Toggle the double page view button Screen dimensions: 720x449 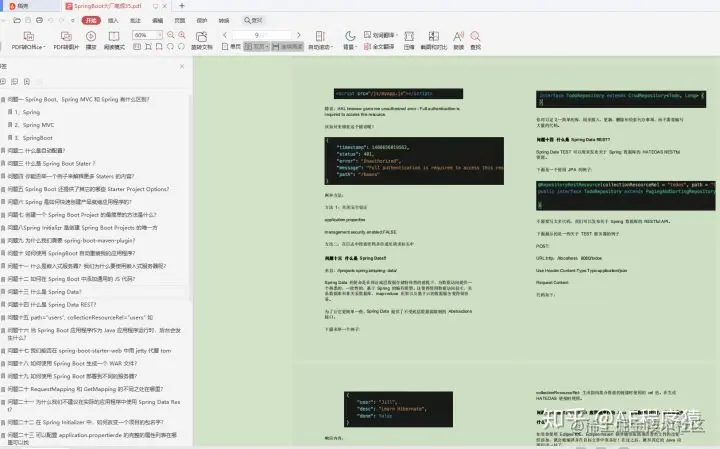coord(256,47)
